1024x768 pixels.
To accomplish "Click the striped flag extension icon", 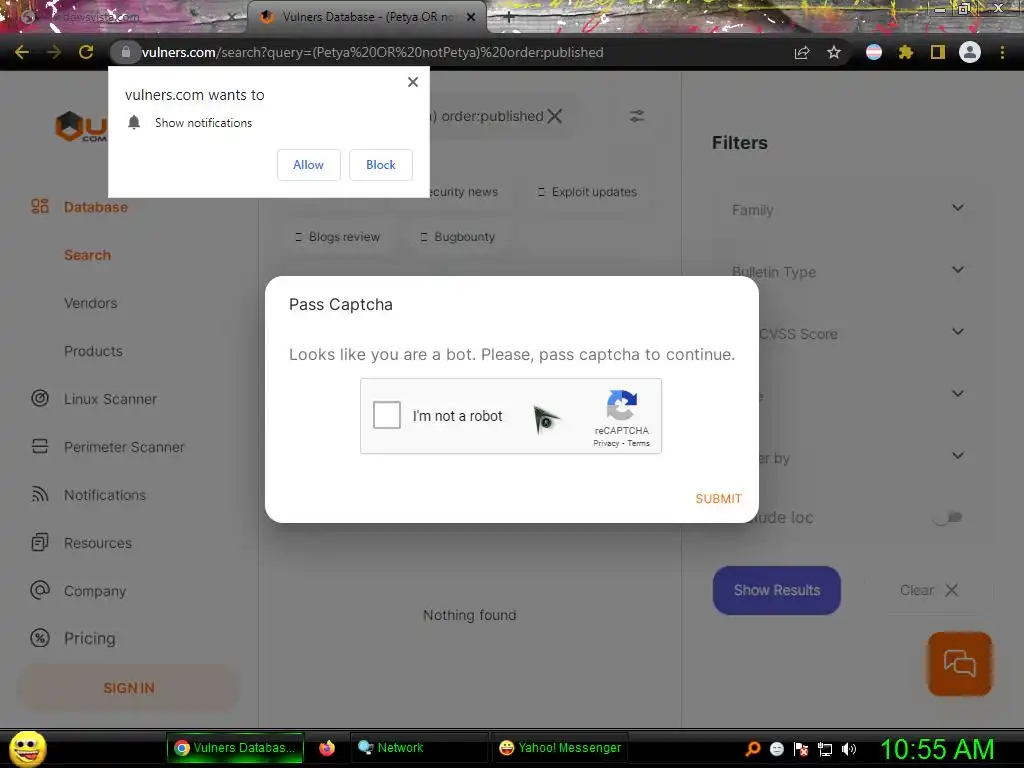I will [x=874, y=52].
